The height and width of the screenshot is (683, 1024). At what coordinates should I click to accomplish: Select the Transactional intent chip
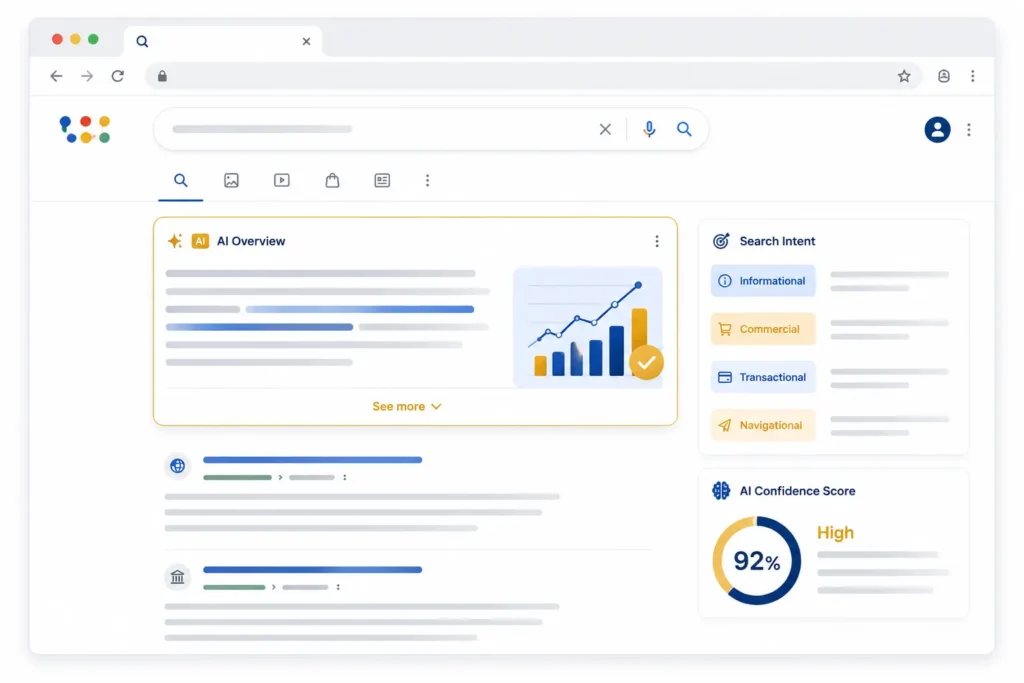pos(763,377)
